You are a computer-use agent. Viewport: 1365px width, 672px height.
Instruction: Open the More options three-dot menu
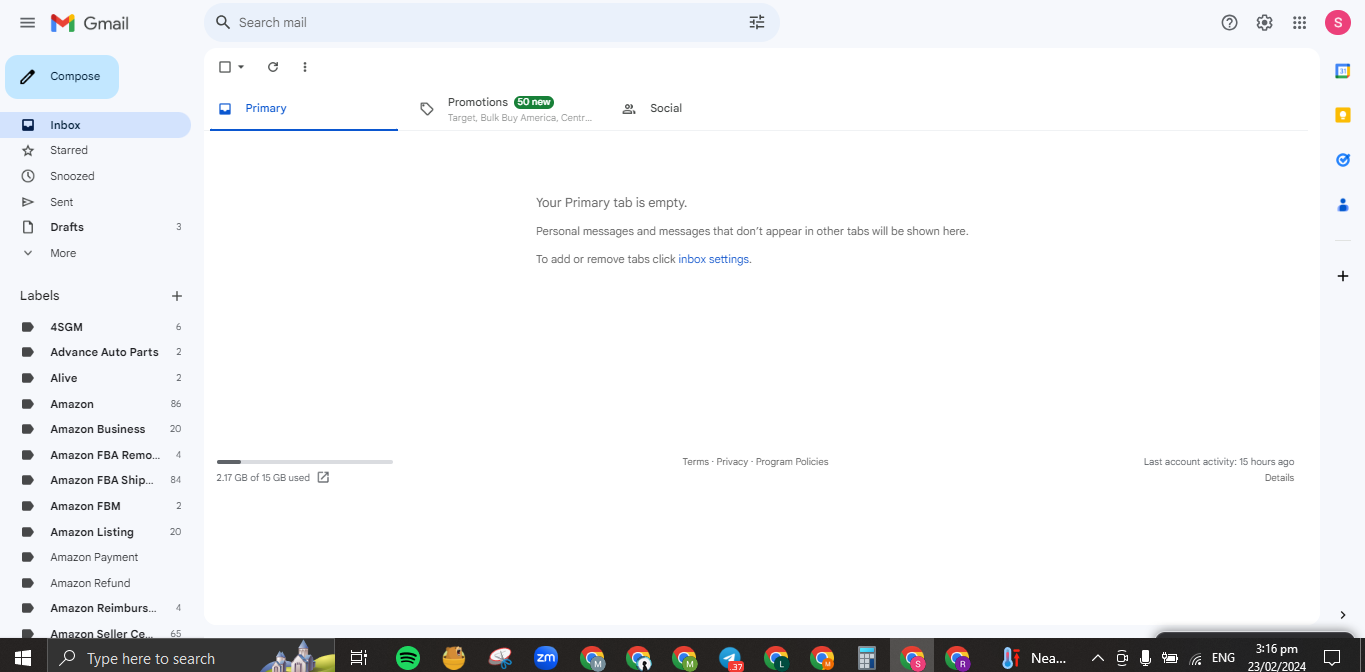pyautogui.click(x=305, y=67)
